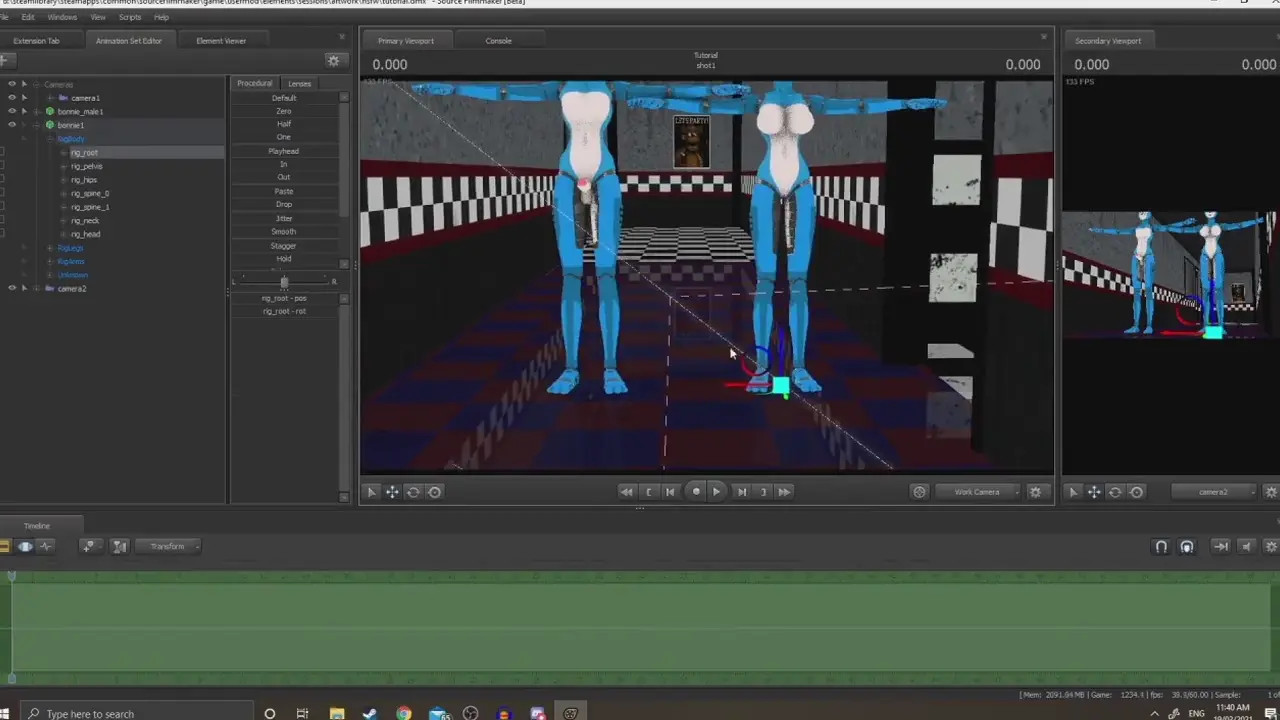The image size is (1280, 720).
Task: Jump to the first frame of the clip
Action: 626,492
